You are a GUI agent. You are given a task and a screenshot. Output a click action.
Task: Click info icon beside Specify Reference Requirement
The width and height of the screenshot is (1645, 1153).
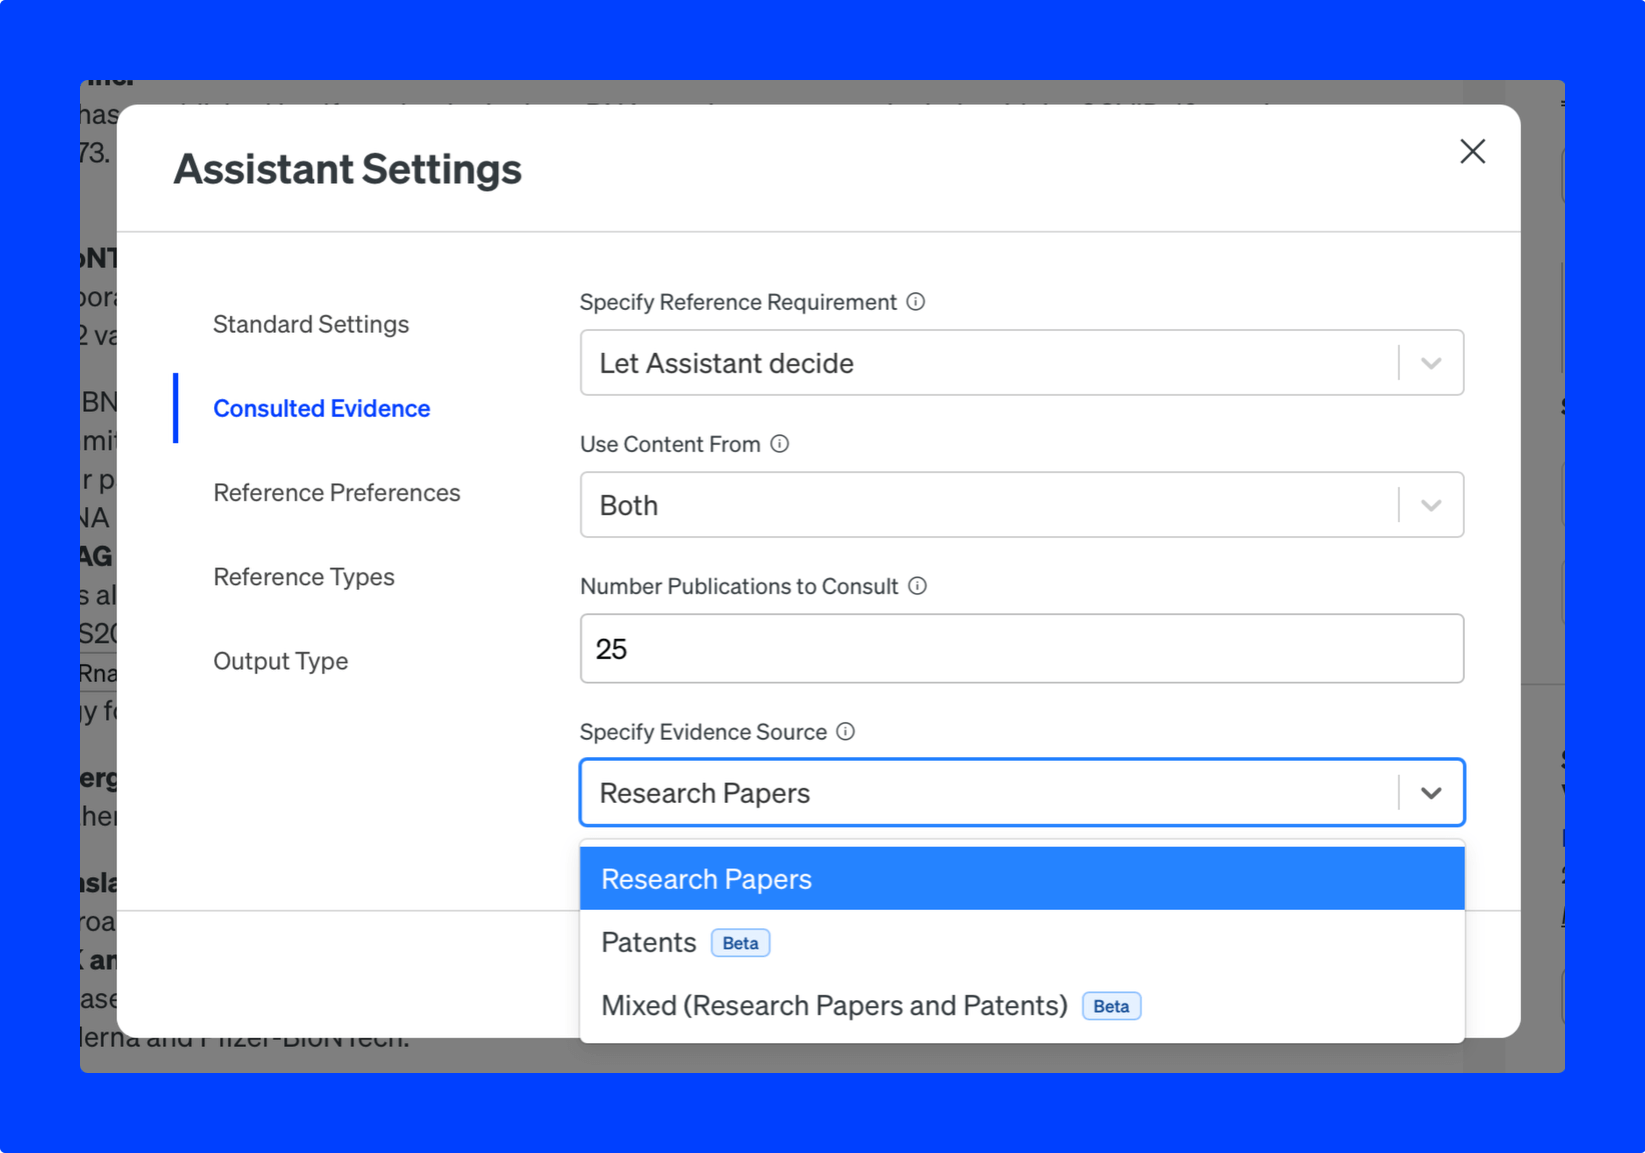916,302
